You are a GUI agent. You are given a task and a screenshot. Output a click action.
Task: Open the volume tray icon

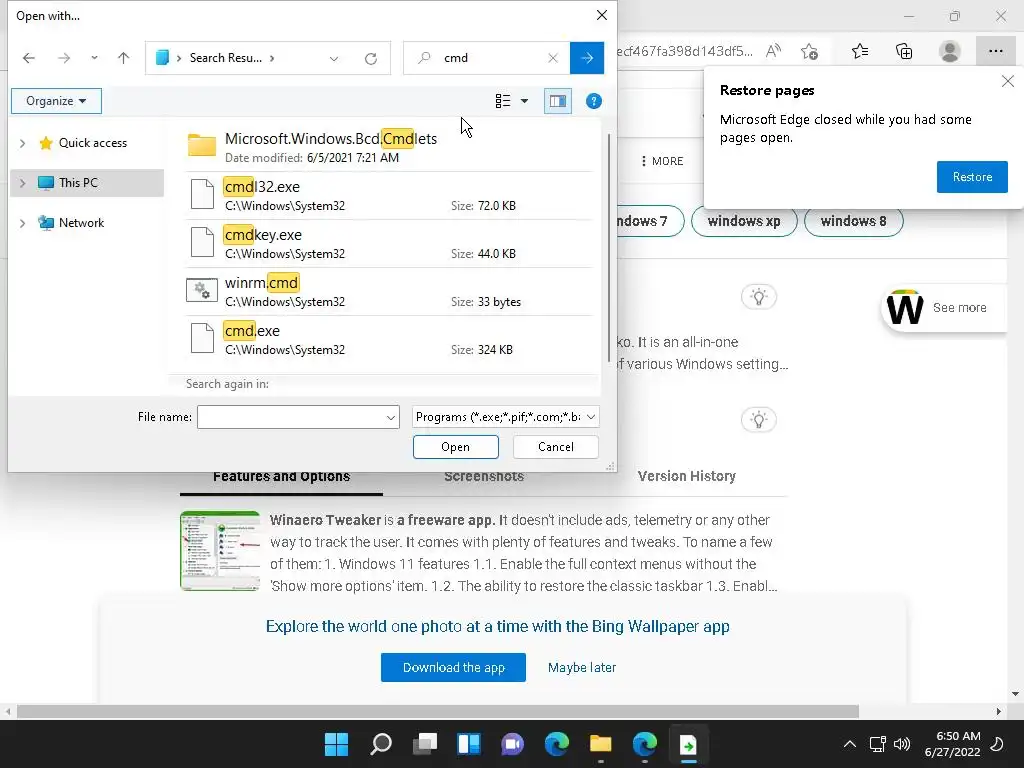(x=902, y=744)
